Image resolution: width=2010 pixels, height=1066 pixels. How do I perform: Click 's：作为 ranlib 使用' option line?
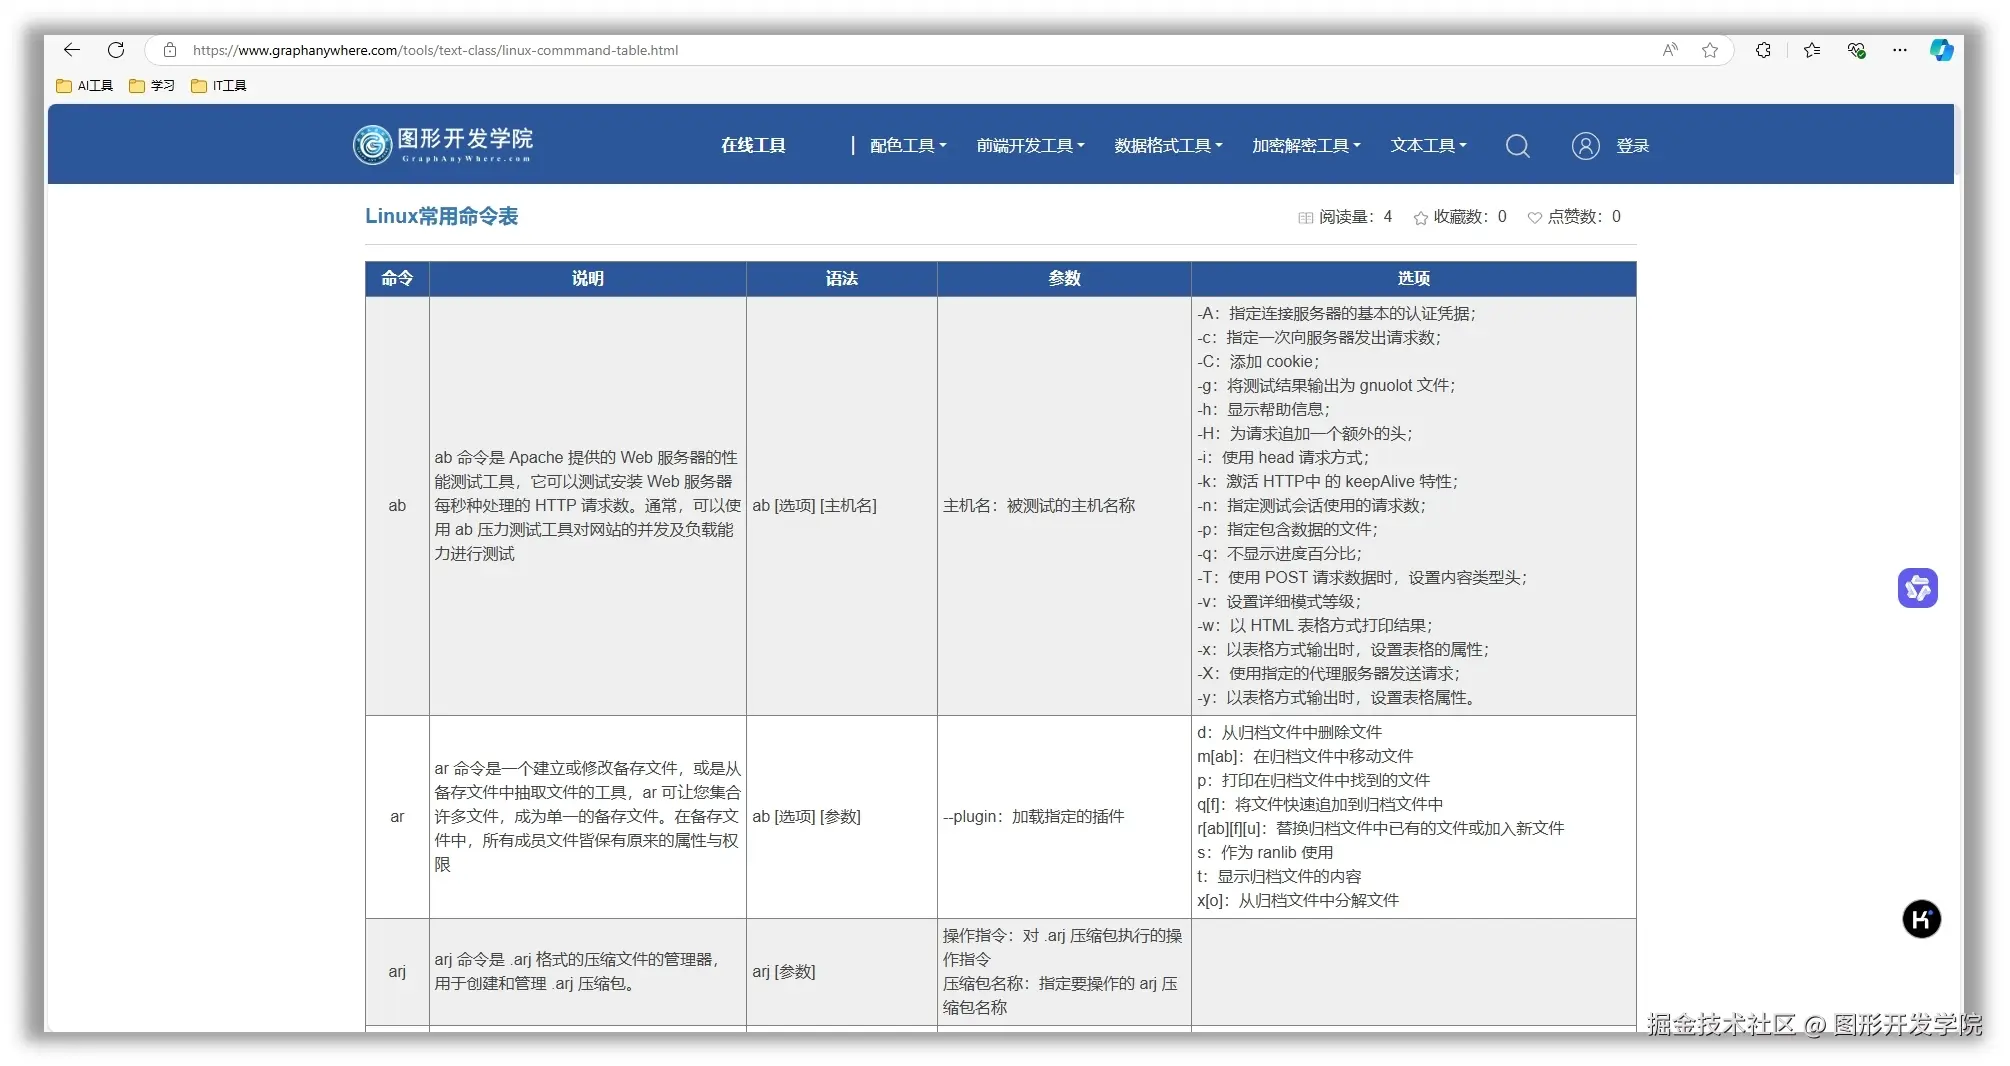tap(1265, 853)
